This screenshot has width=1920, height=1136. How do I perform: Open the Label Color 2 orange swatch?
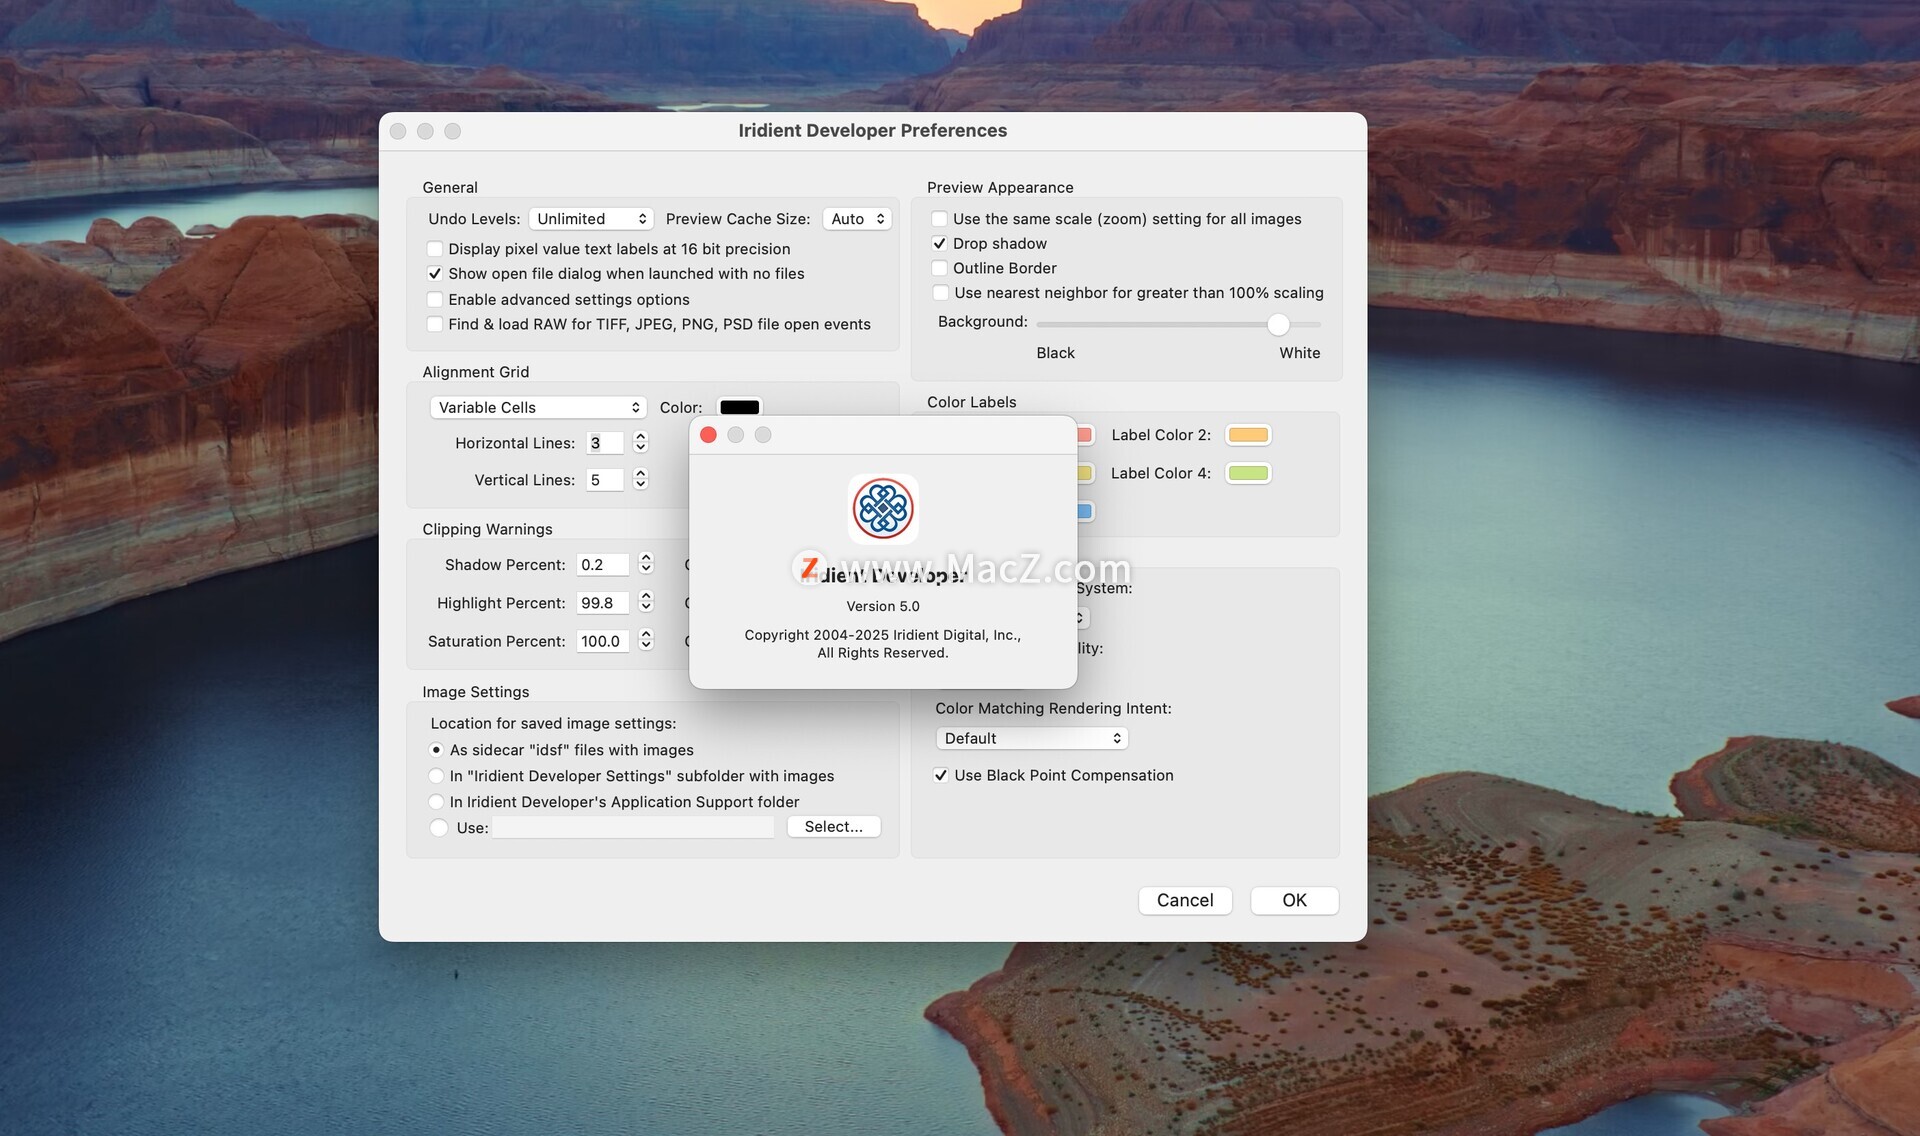pos(1248,435)
